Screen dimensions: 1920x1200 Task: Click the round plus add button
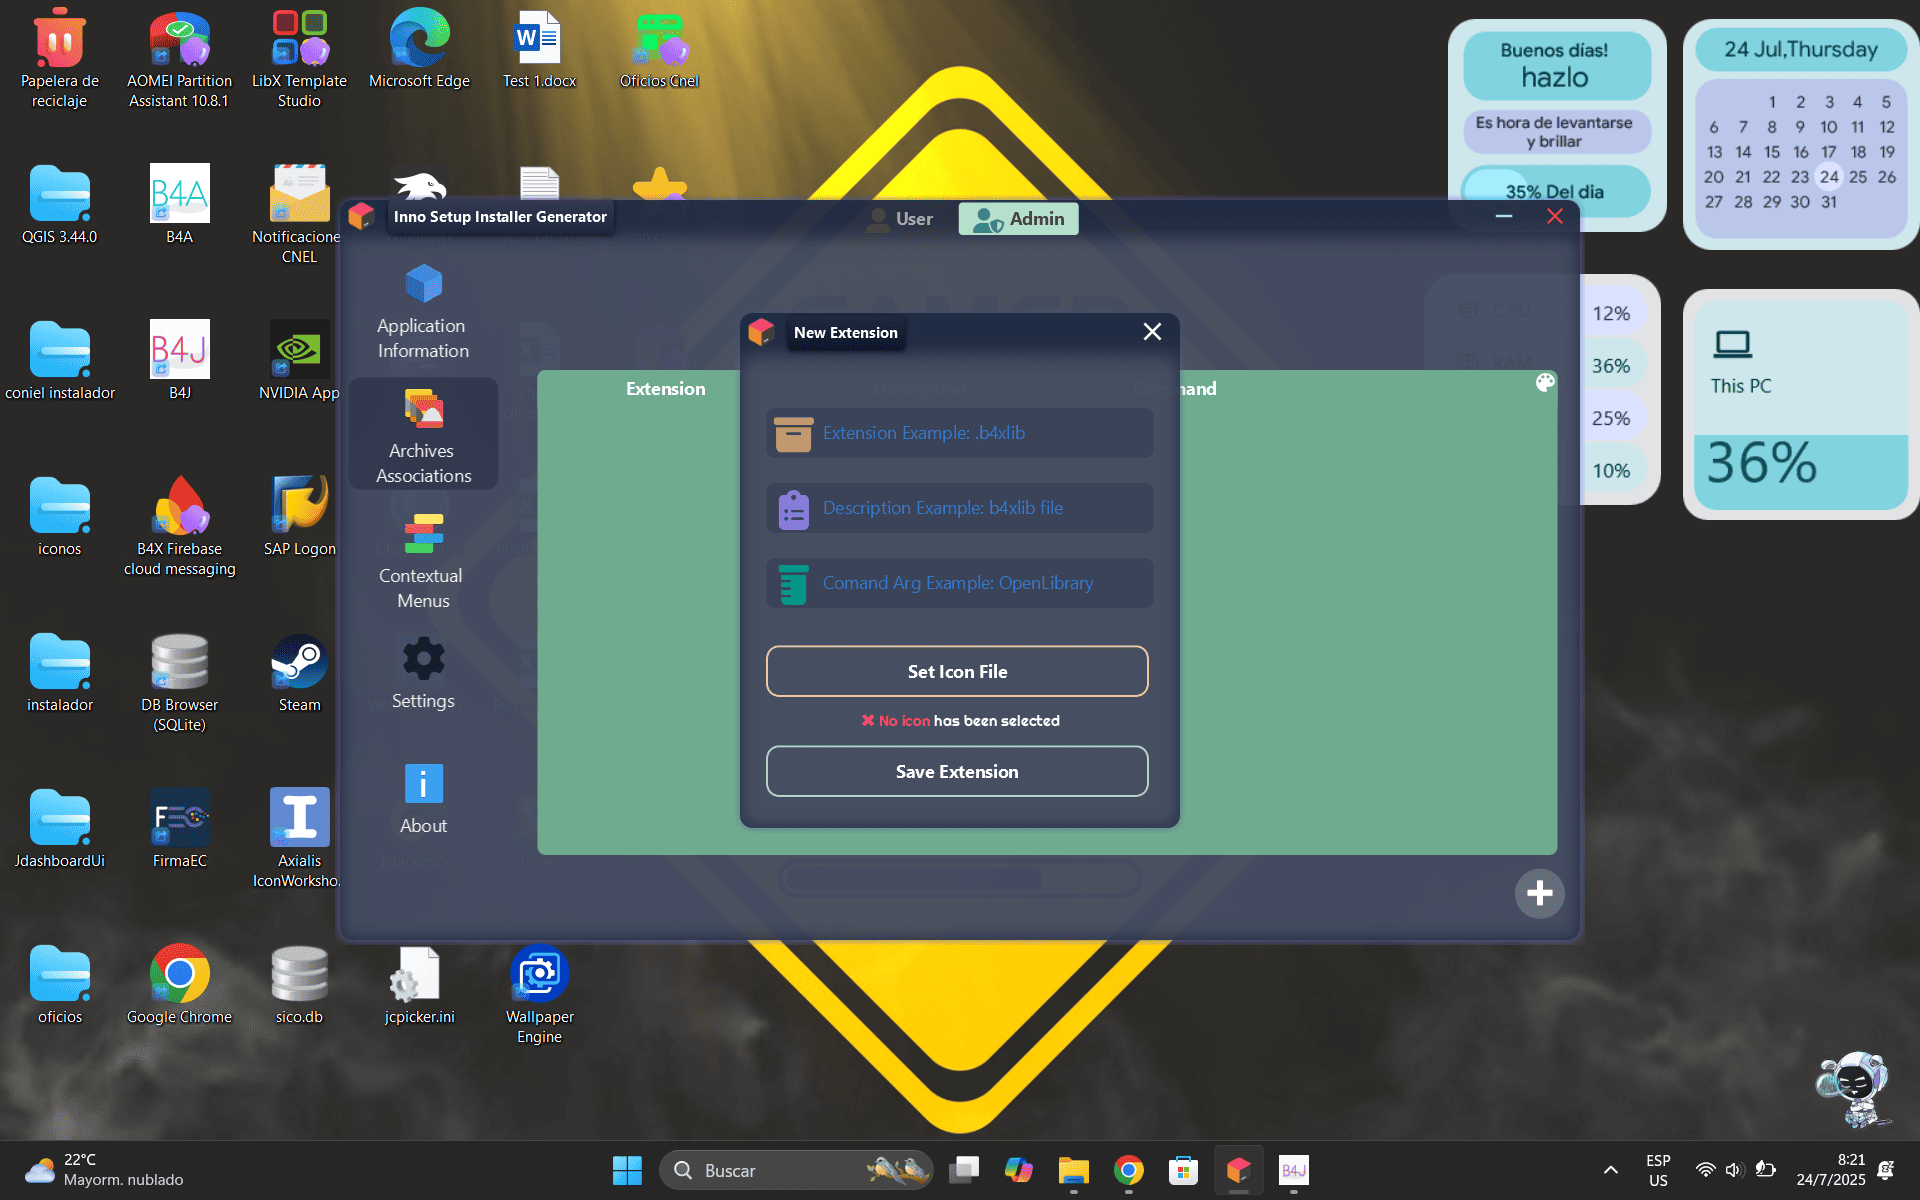click(1539, 893)
